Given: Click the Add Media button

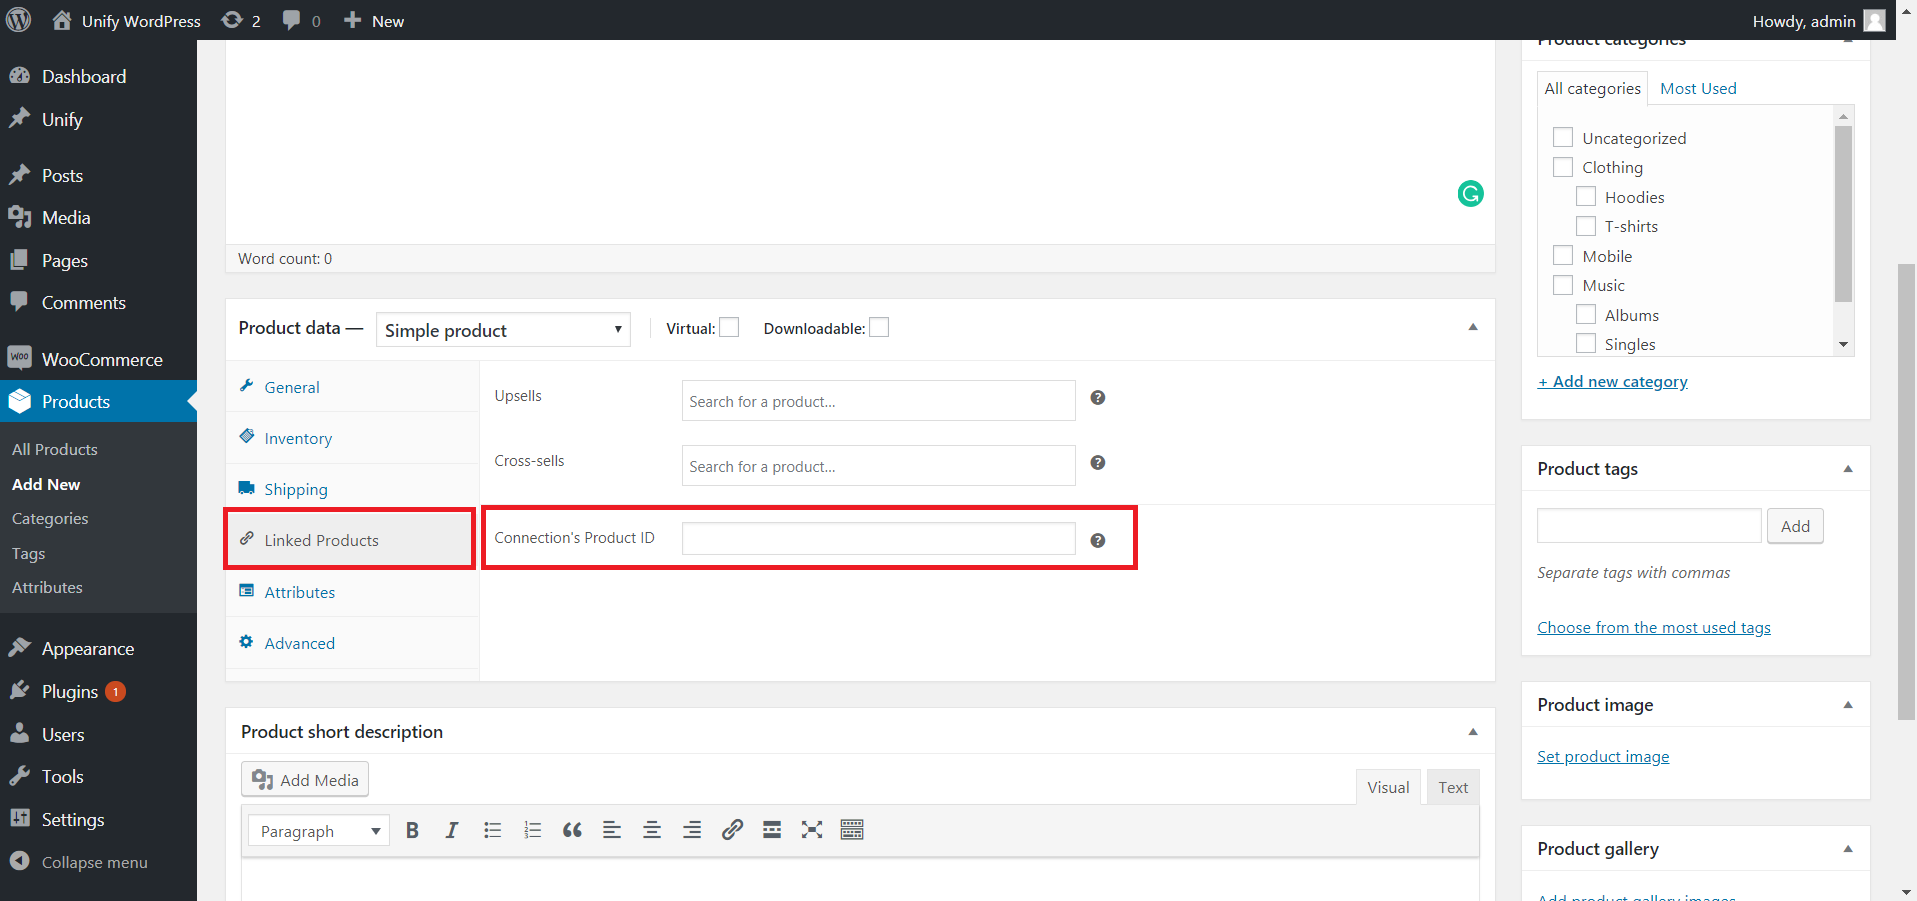Looking at the screenshot, I should [x=305, y=780].
